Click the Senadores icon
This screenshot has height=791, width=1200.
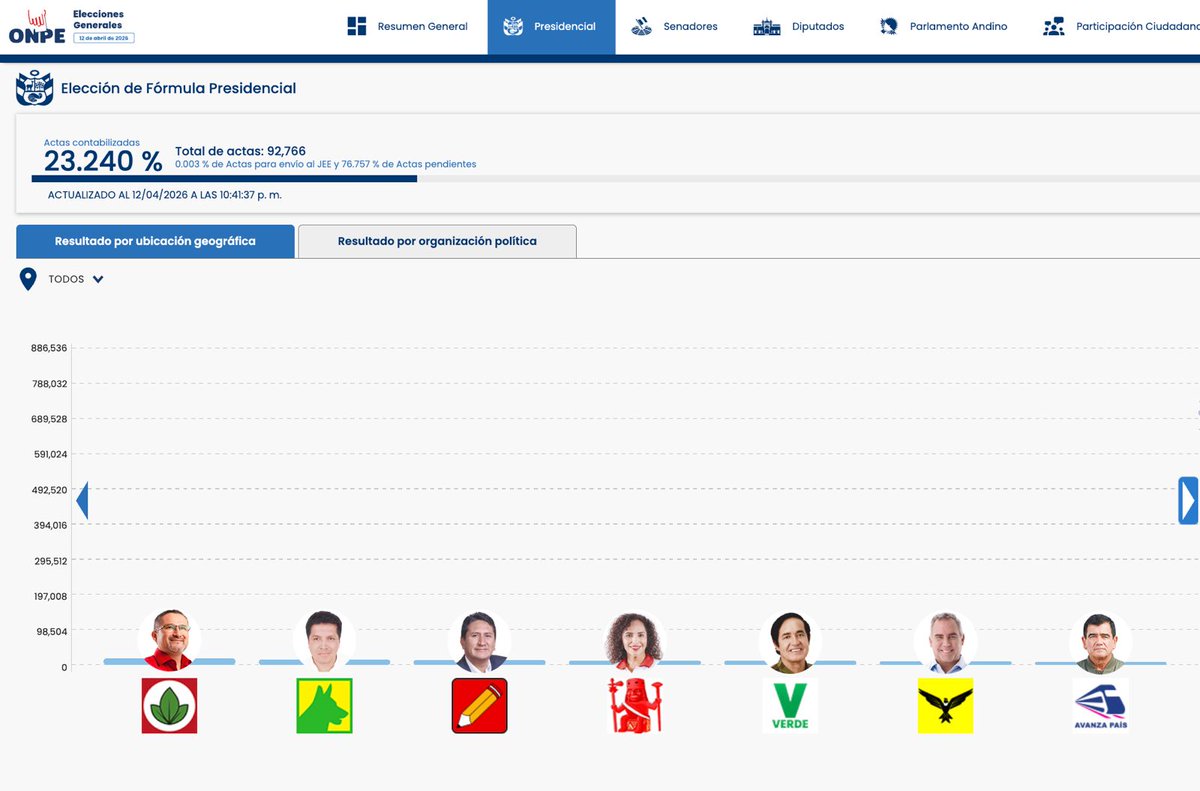tap(642, 27)
